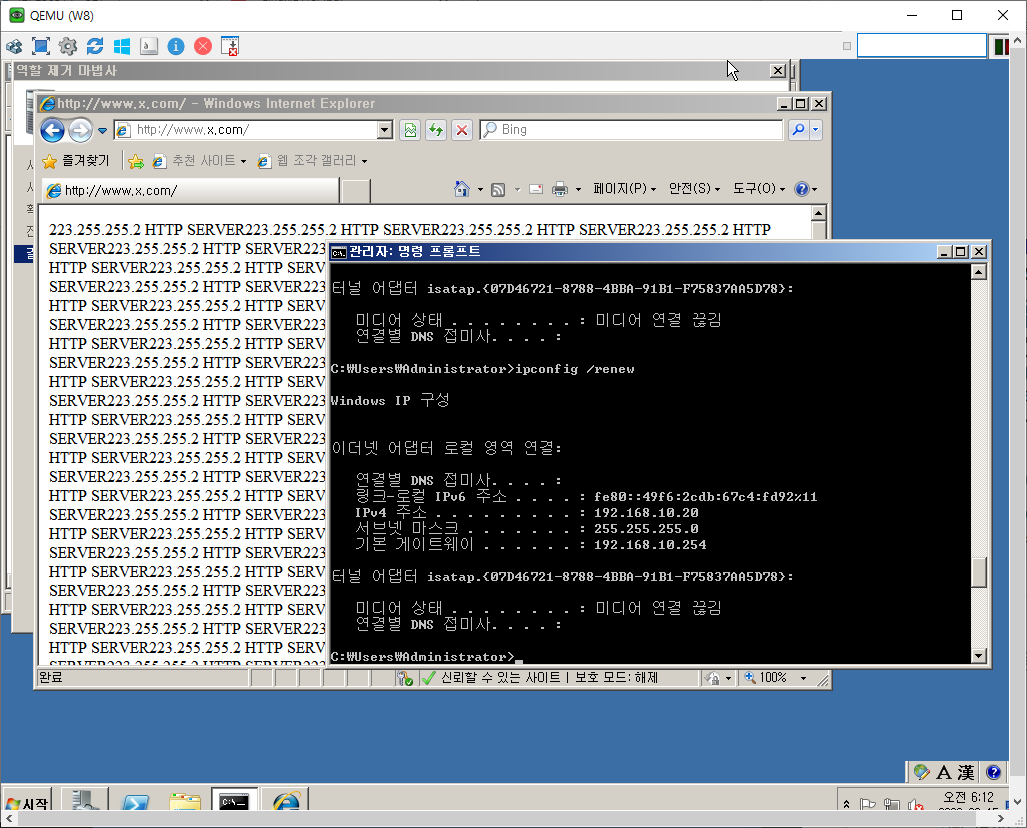Click the blue info icon in QEMU toolbar
The height and width of the screenshot is (828, 1027).
176,47
